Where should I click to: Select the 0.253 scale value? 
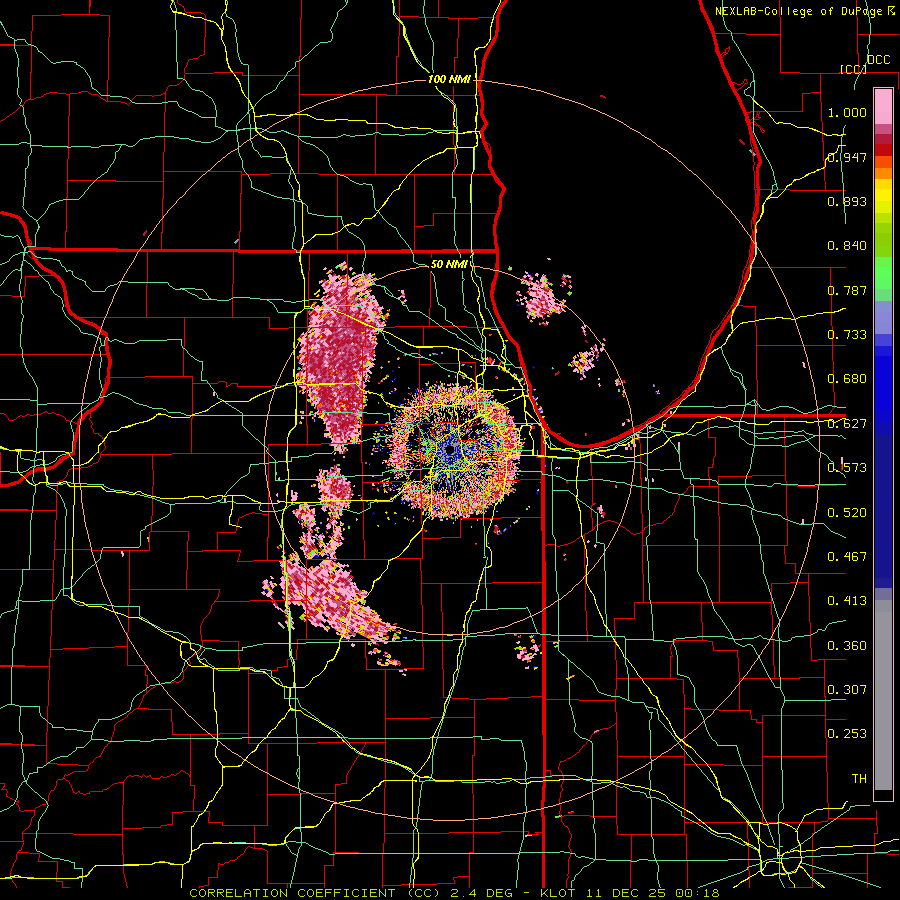click(847, 734)
